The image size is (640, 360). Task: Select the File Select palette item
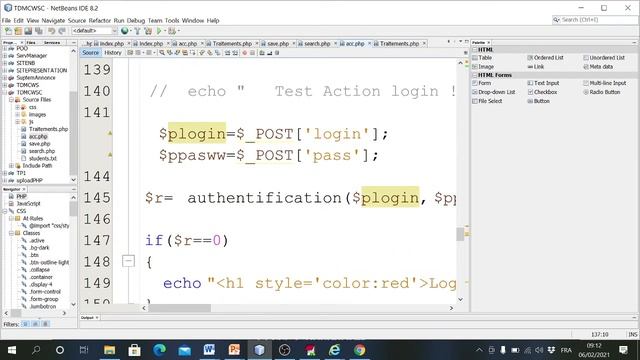tap(487, 101)
